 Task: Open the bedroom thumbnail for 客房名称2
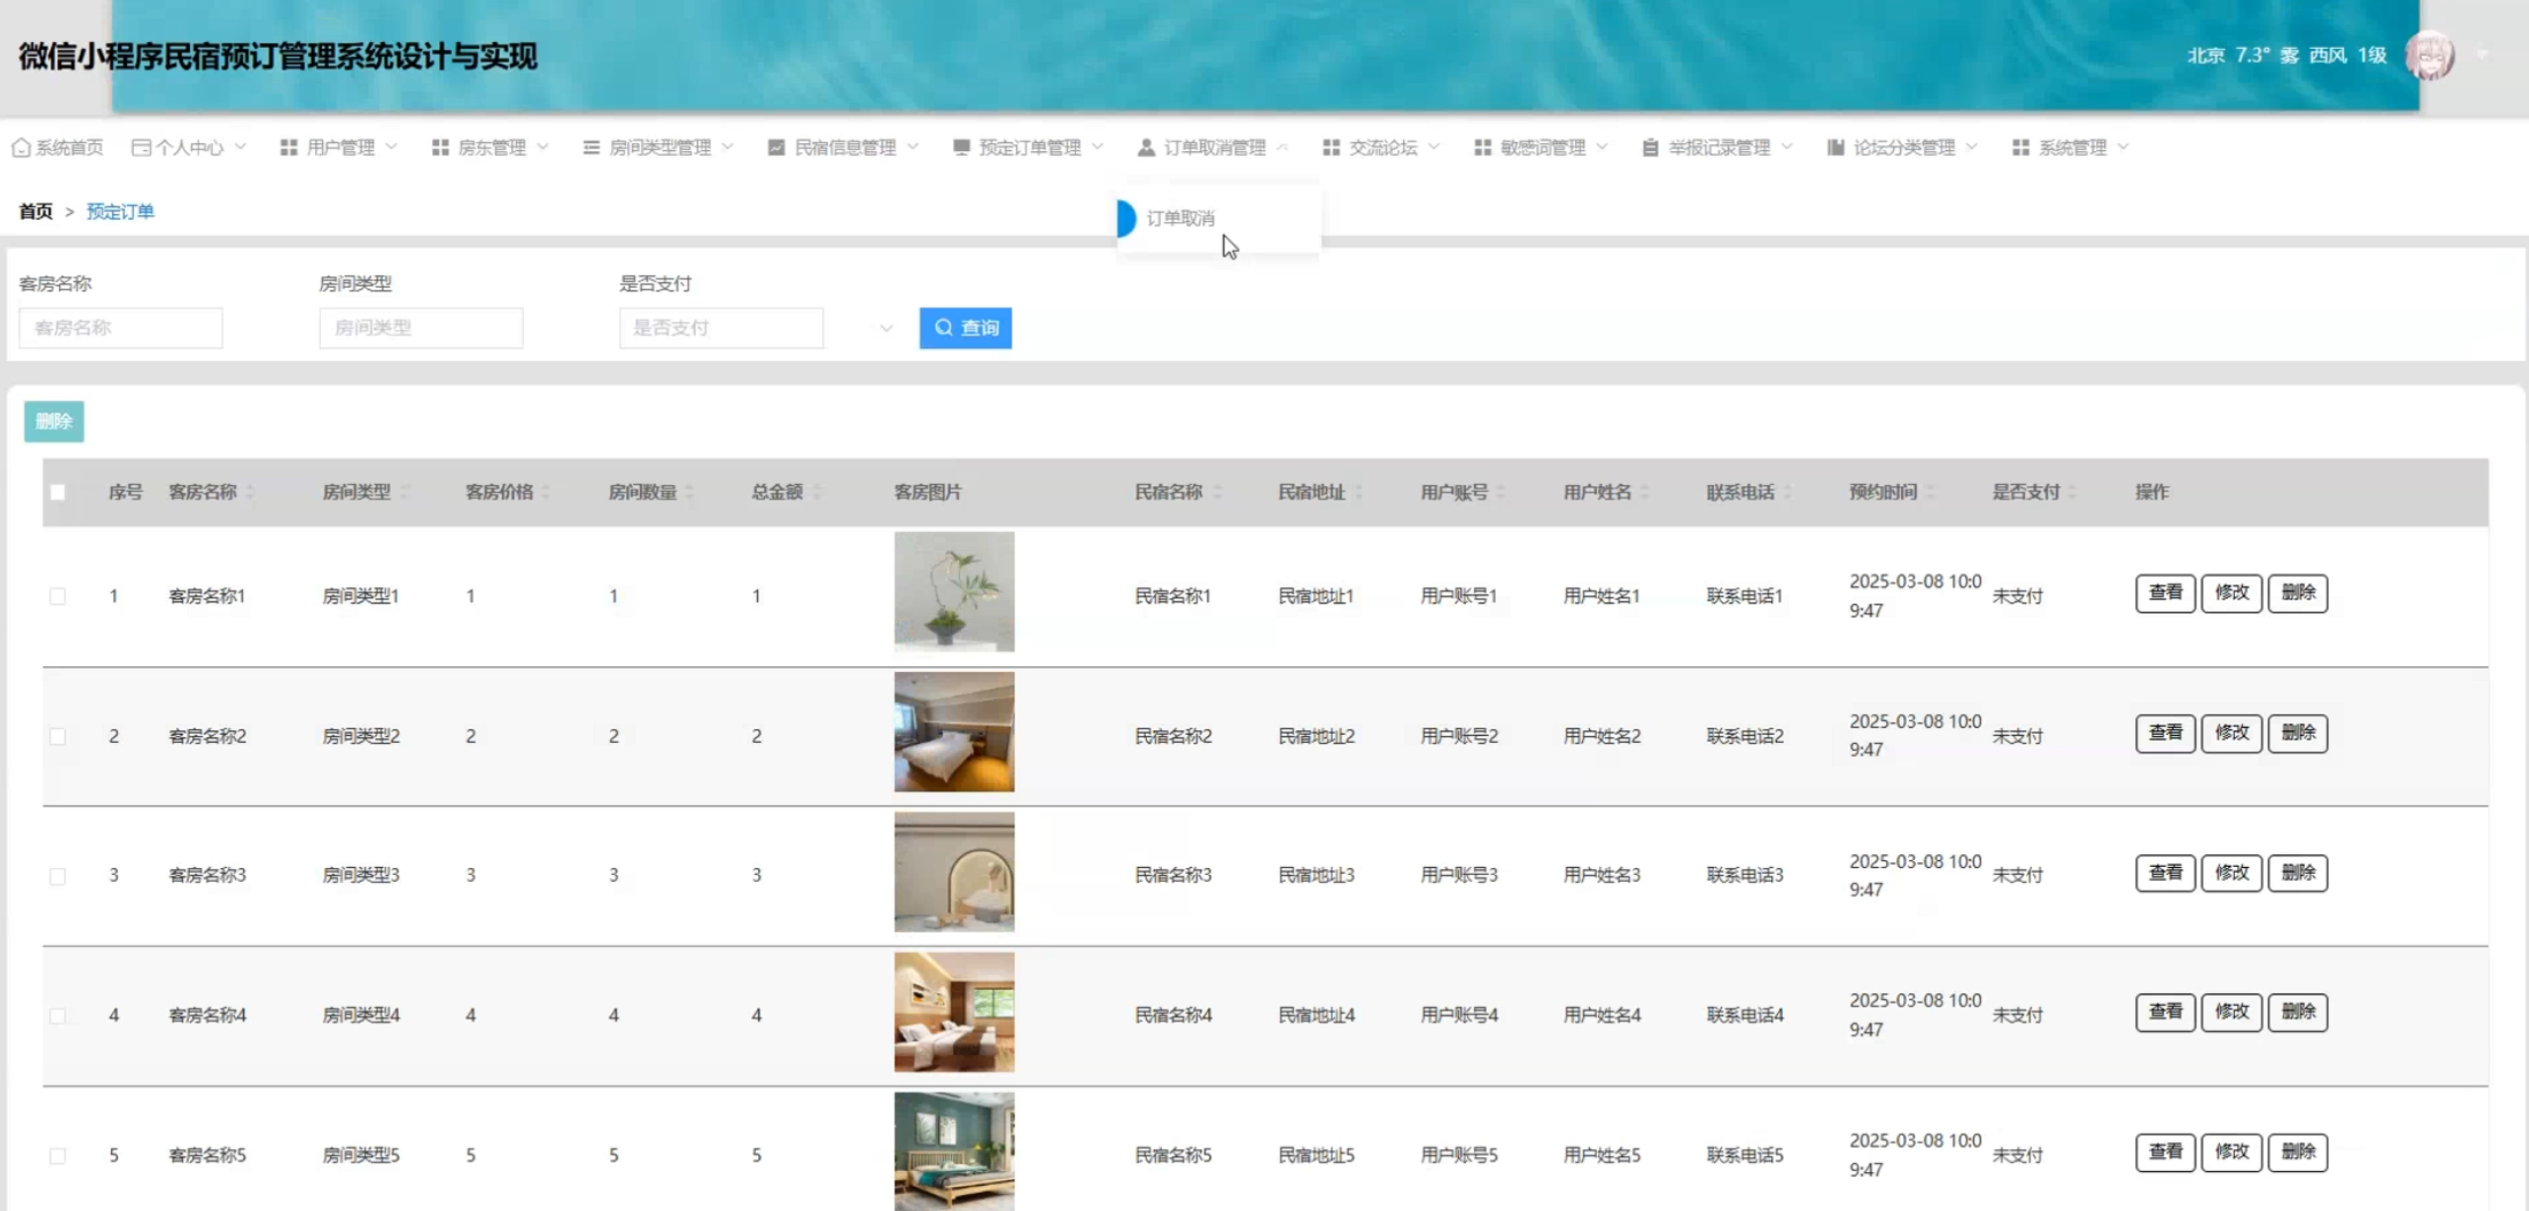click(954, 732)
